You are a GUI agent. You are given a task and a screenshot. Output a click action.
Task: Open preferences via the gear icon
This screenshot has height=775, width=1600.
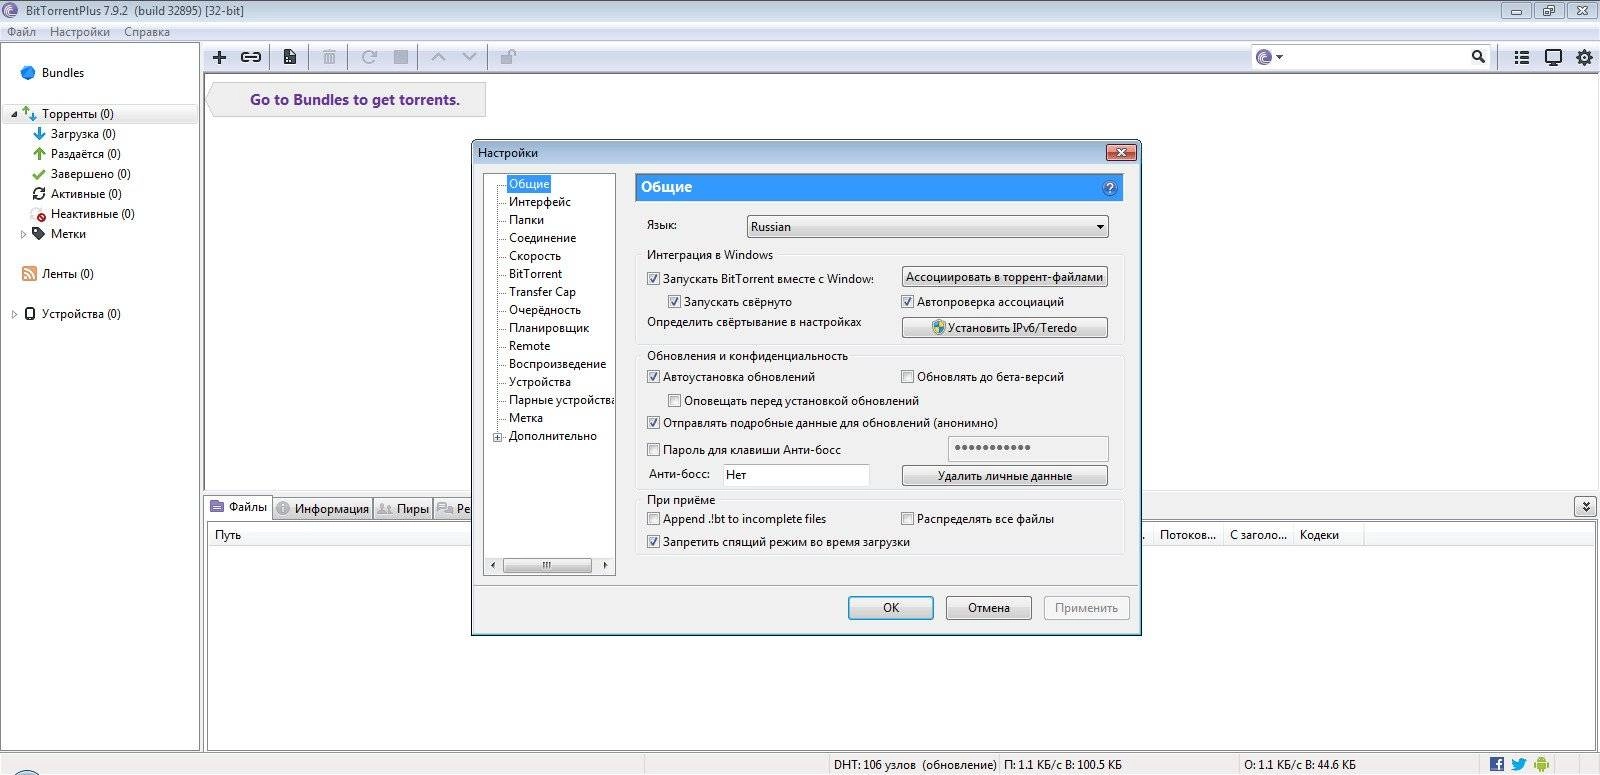pyautogui.click(x=1584, y=57)
